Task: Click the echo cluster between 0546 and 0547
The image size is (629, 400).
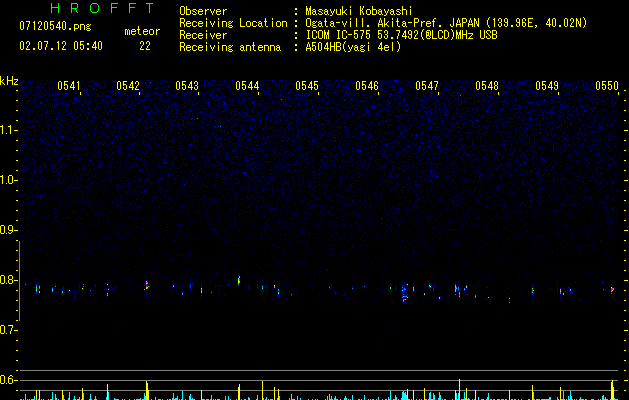Action: coord(404,293)
